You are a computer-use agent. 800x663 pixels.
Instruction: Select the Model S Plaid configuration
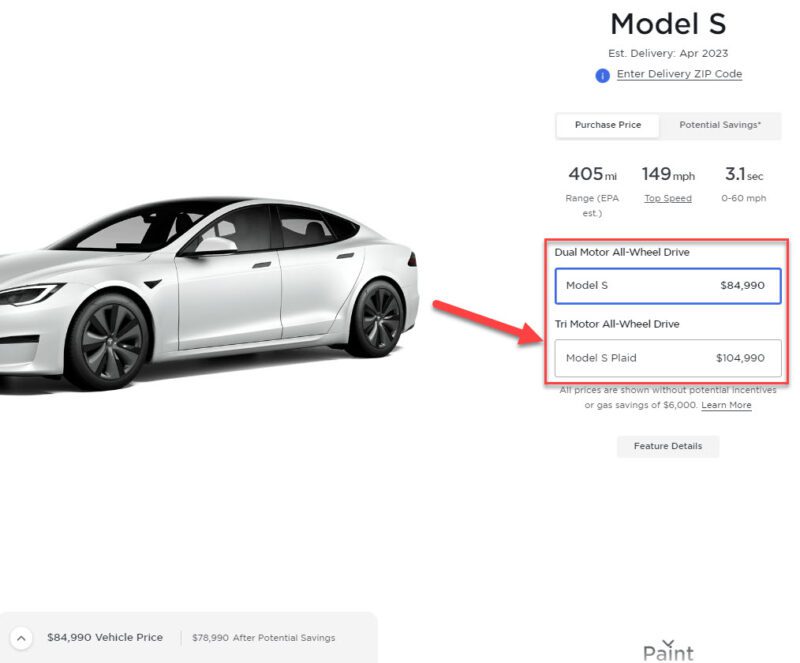coord(667,358)
